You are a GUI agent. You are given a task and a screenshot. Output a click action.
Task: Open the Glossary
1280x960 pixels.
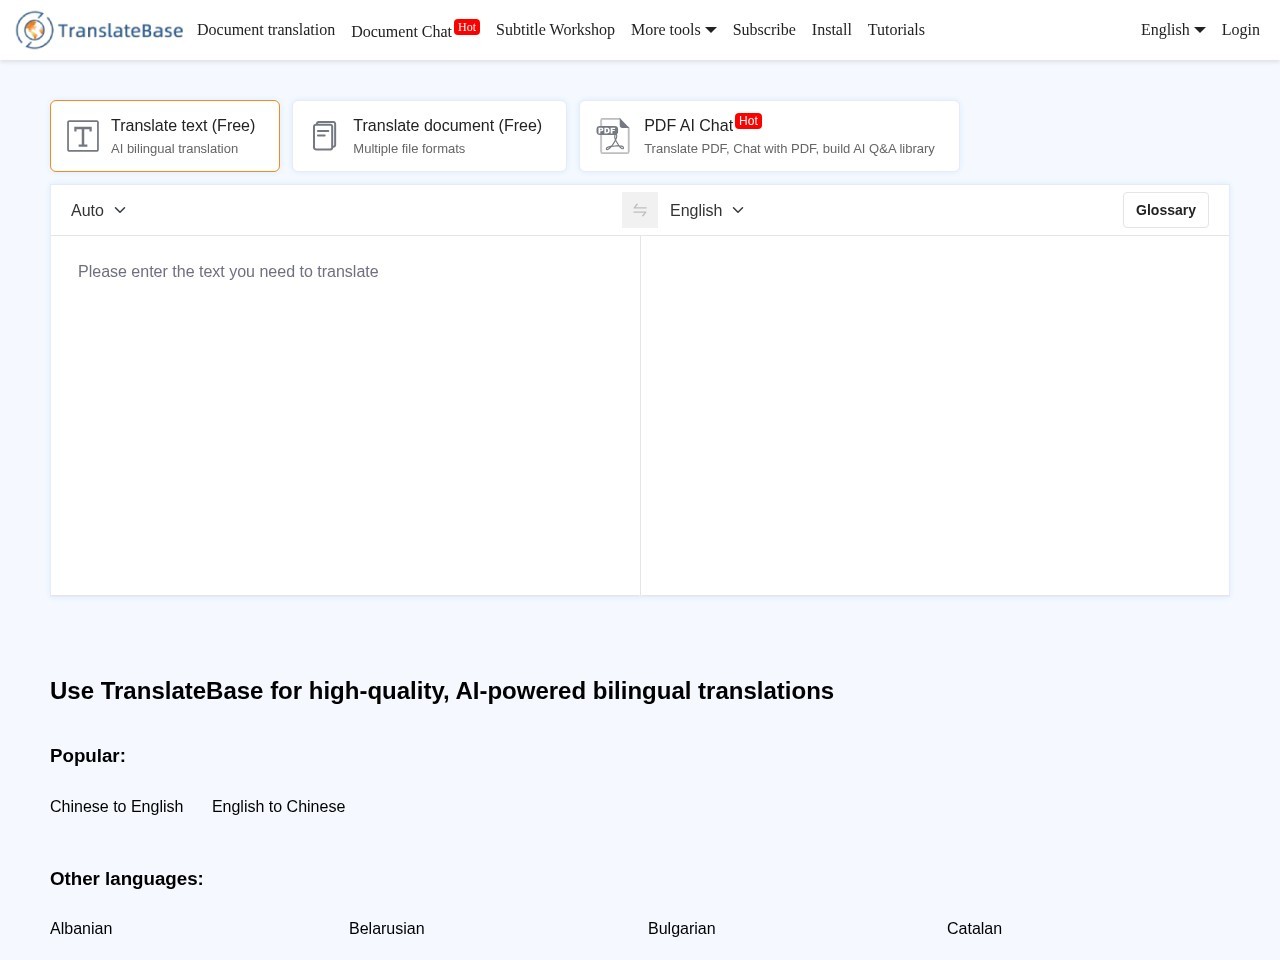pos(1166,210)
